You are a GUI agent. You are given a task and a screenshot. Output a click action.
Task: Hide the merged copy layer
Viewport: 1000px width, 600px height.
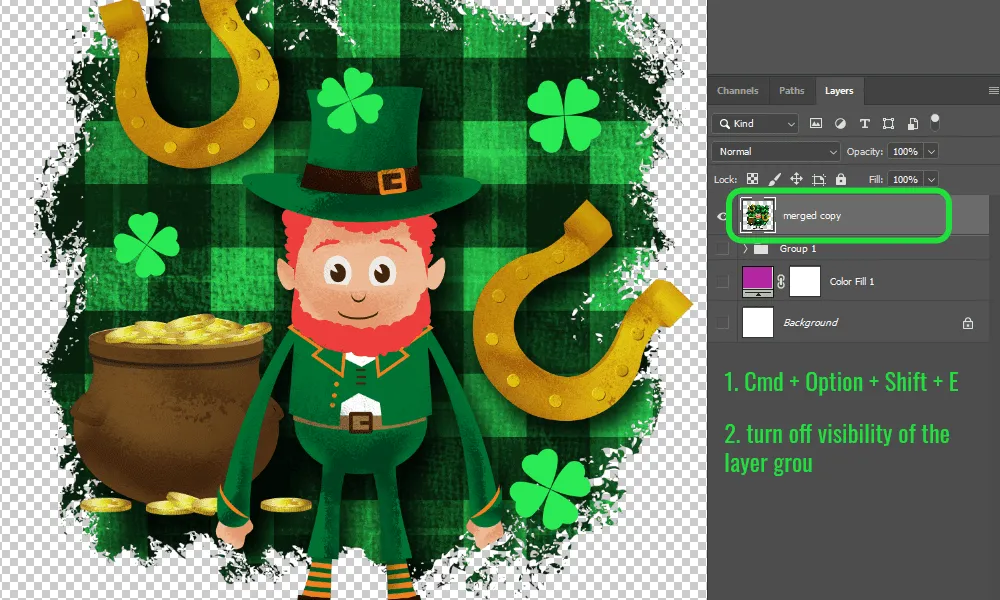click(x=723, y=216)
